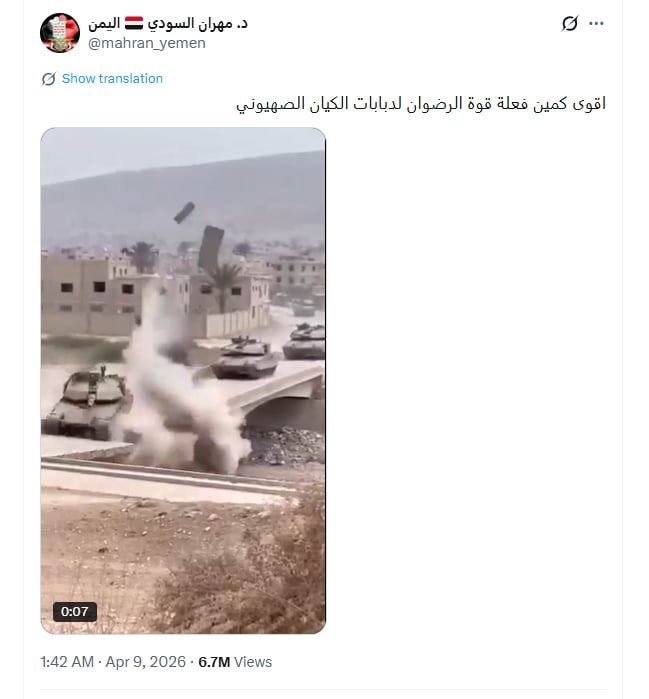Image resolution: width=649 pixels, height=699 pixels.
Task: Open the post timestamp 1:42 AM Apr 9, 2026
Action: pos(113,662)
